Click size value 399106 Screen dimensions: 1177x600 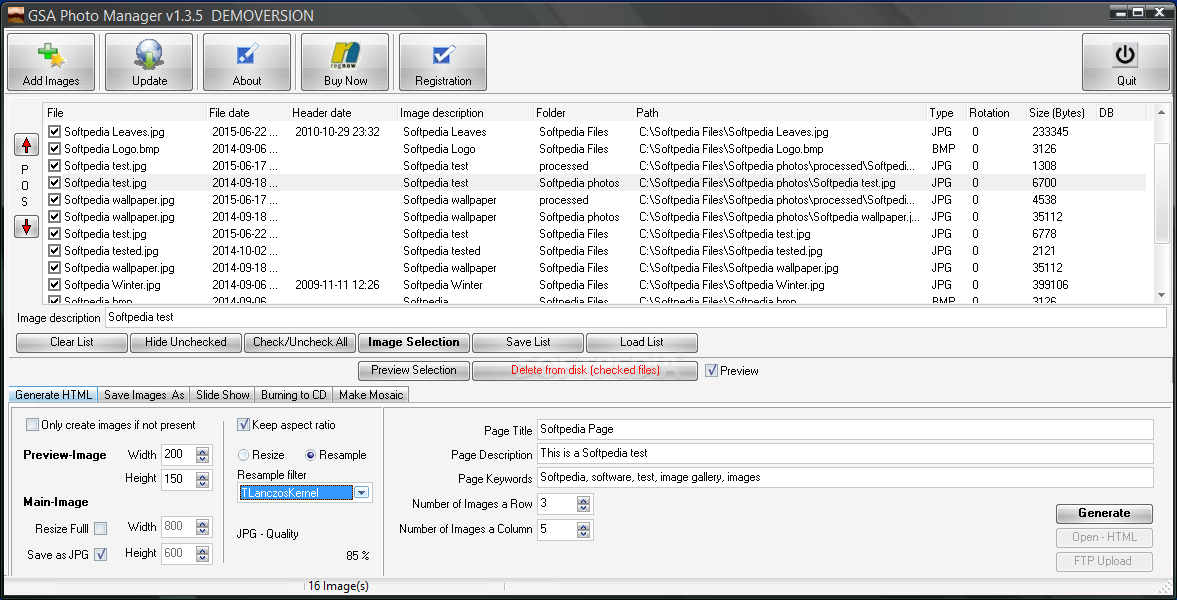[x=1050, y=285]
